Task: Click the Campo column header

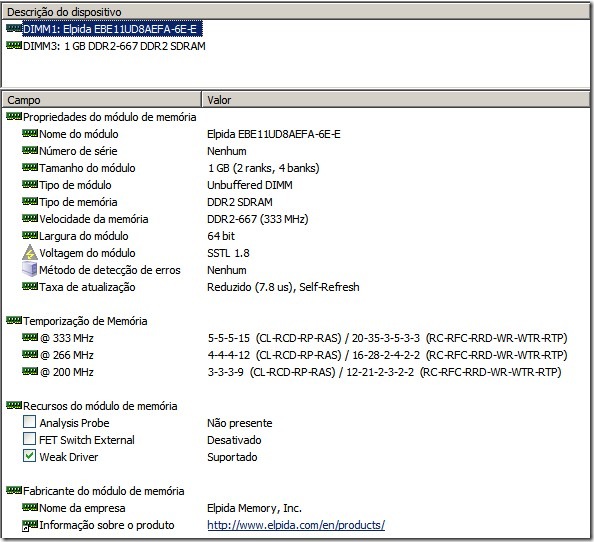Action: click(x=102, y=100)
